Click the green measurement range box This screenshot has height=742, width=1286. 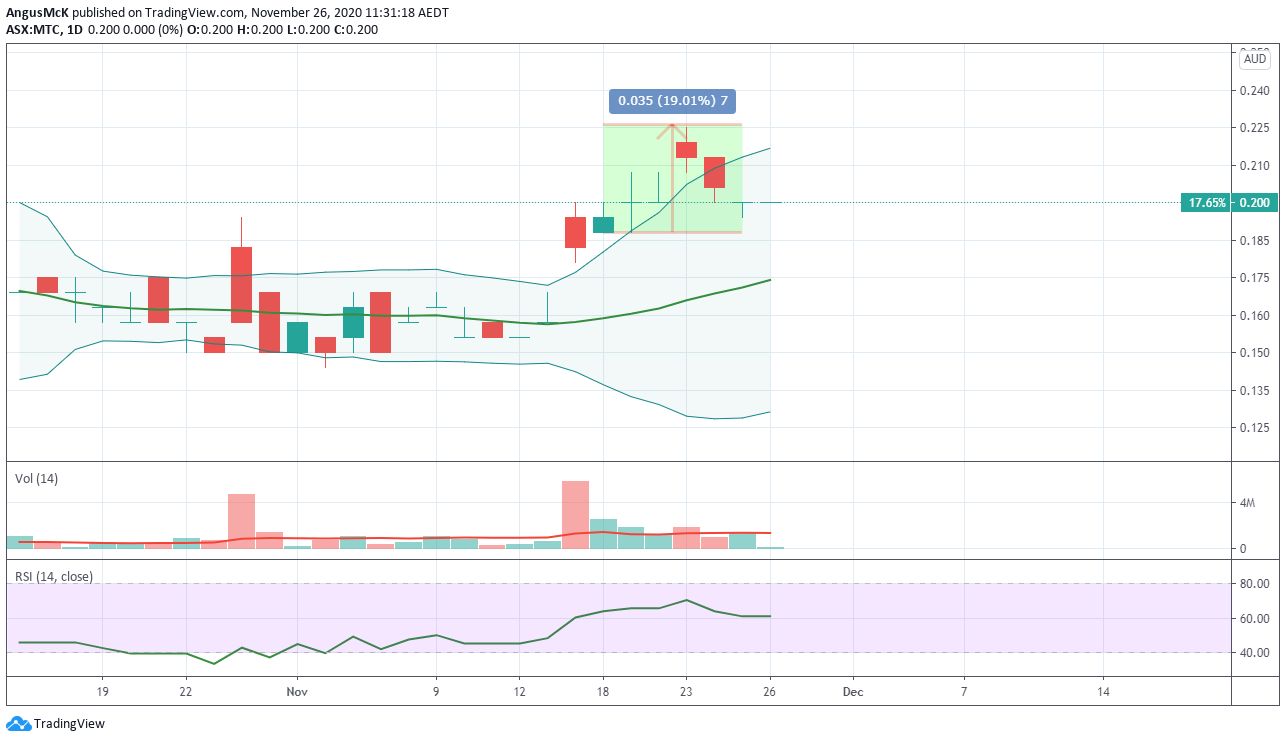pyautogui.click(x=672, y=178)
